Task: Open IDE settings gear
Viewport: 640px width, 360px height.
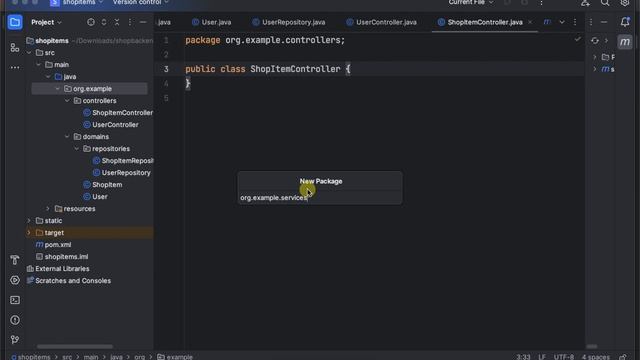Action: point(624,3)
